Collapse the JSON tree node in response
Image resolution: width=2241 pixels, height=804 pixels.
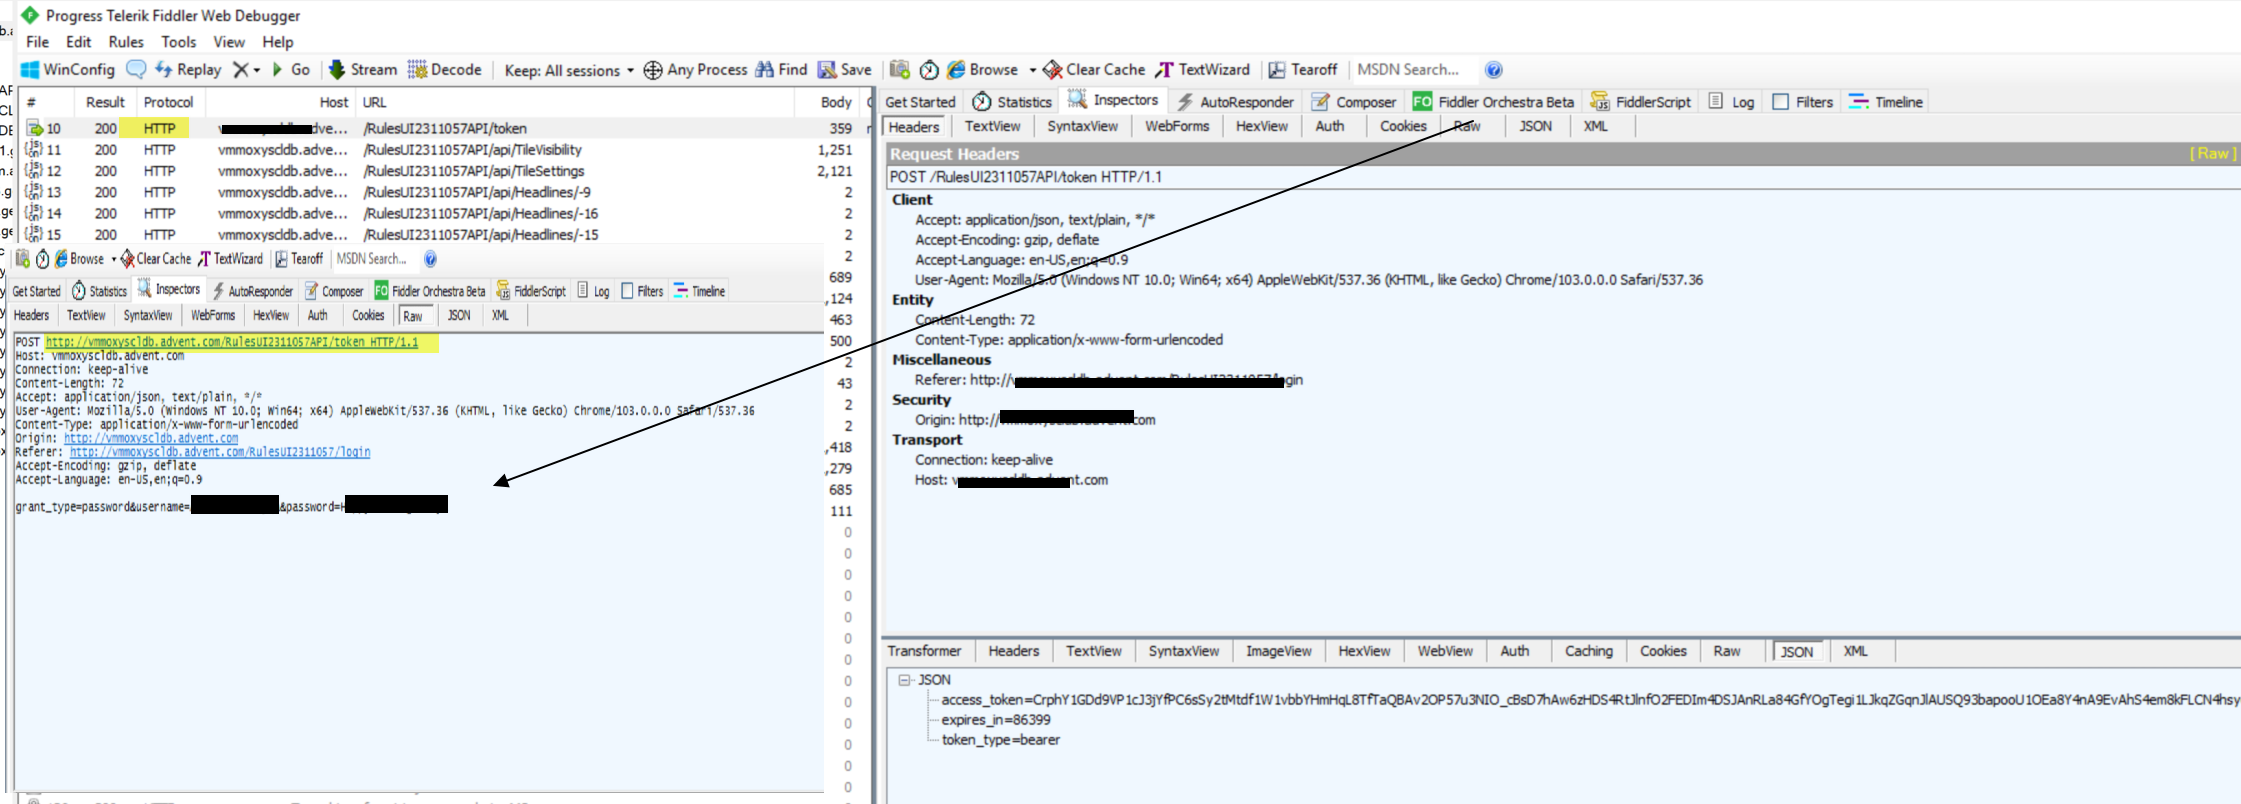[904, 680]
